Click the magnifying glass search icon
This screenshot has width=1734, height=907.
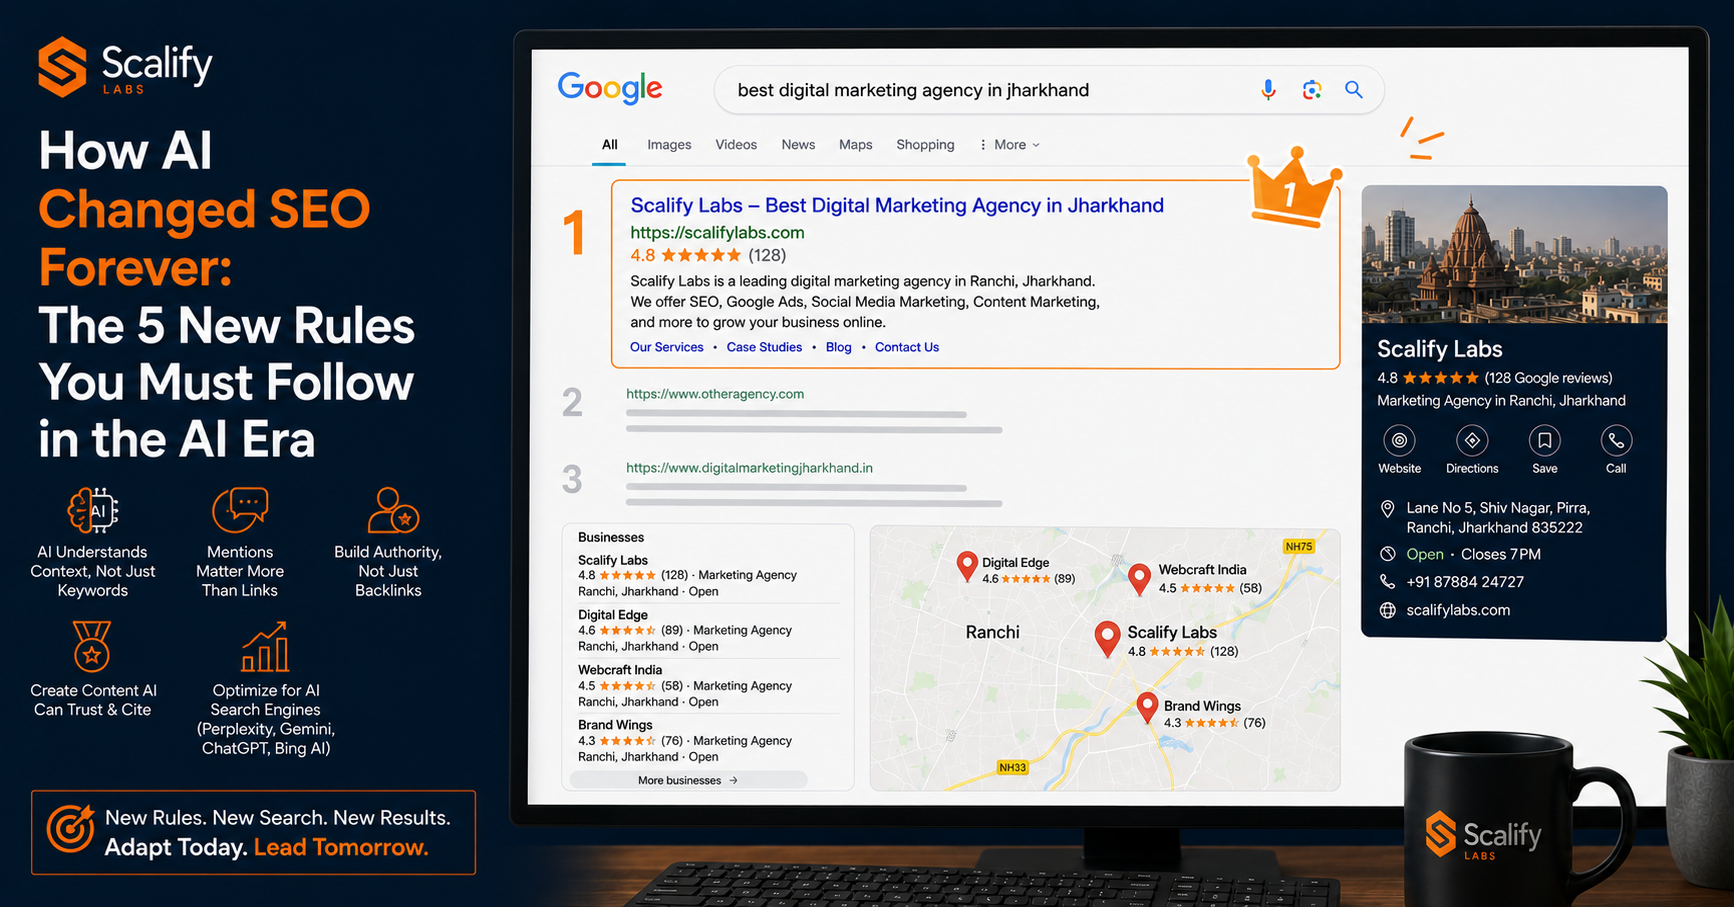(x=1354, y=90)
